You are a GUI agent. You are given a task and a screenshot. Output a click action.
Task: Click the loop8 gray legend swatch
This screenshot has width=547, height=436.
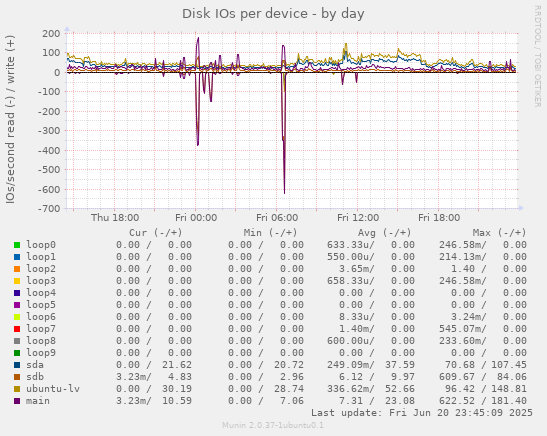tap(17, 341)
